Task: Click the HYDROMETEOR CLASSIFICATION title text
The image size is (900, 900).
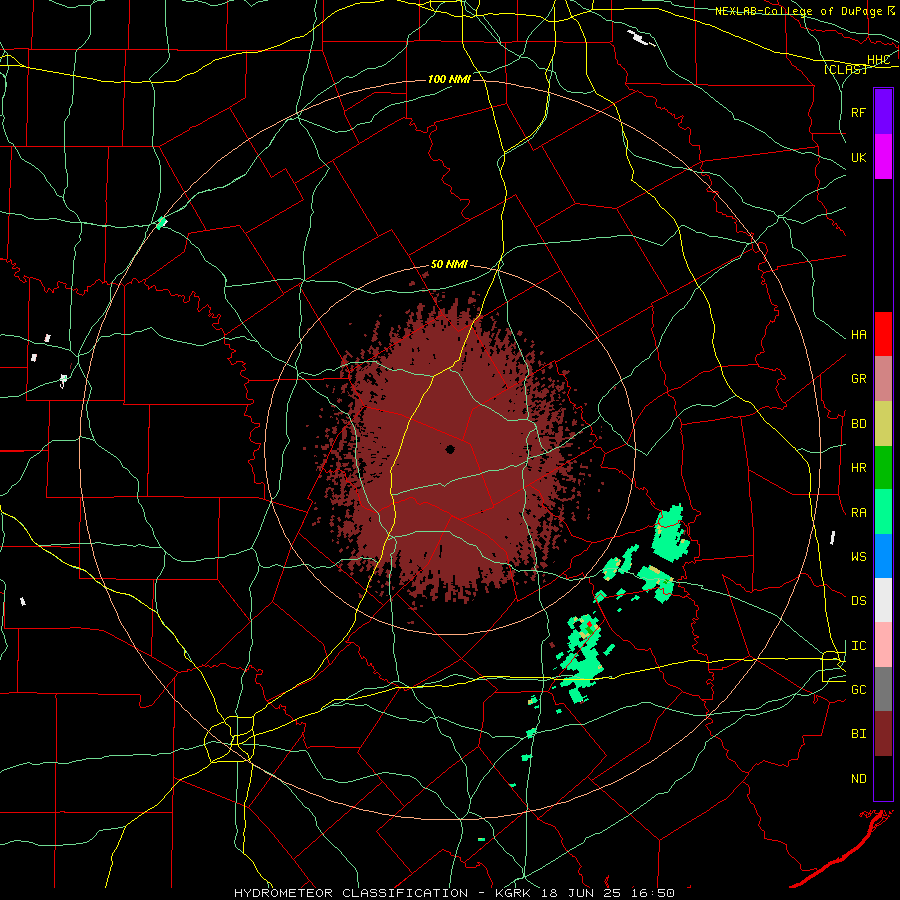Action: click(351, 893)
